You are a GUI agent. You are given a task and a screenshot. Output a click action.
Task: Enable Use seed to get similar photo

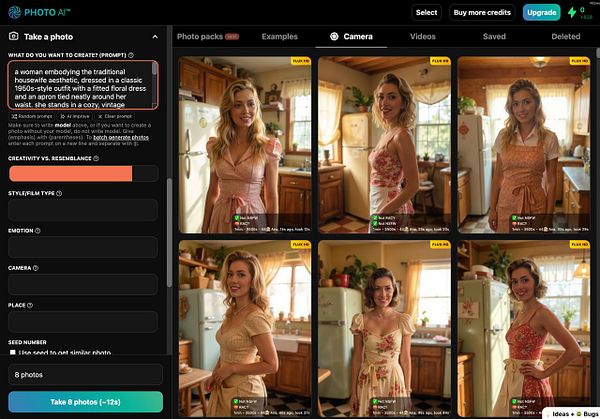point(13,352)
